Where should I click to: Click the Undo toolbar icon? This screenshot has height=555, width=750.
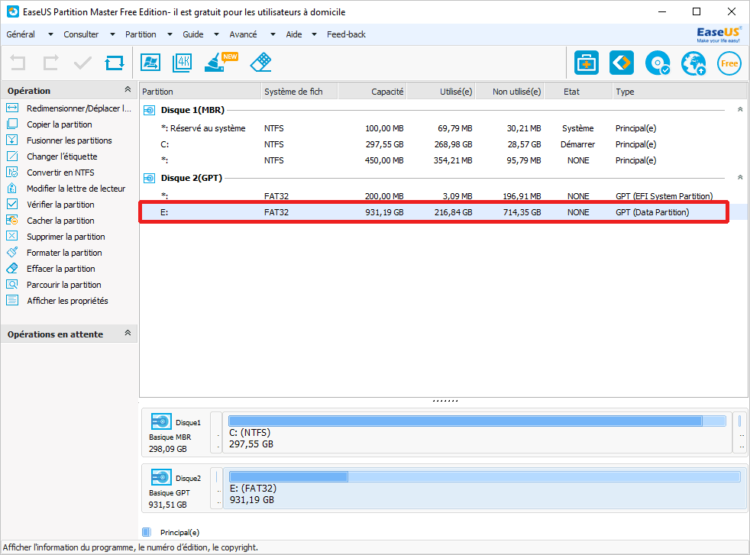pos(18,63)
